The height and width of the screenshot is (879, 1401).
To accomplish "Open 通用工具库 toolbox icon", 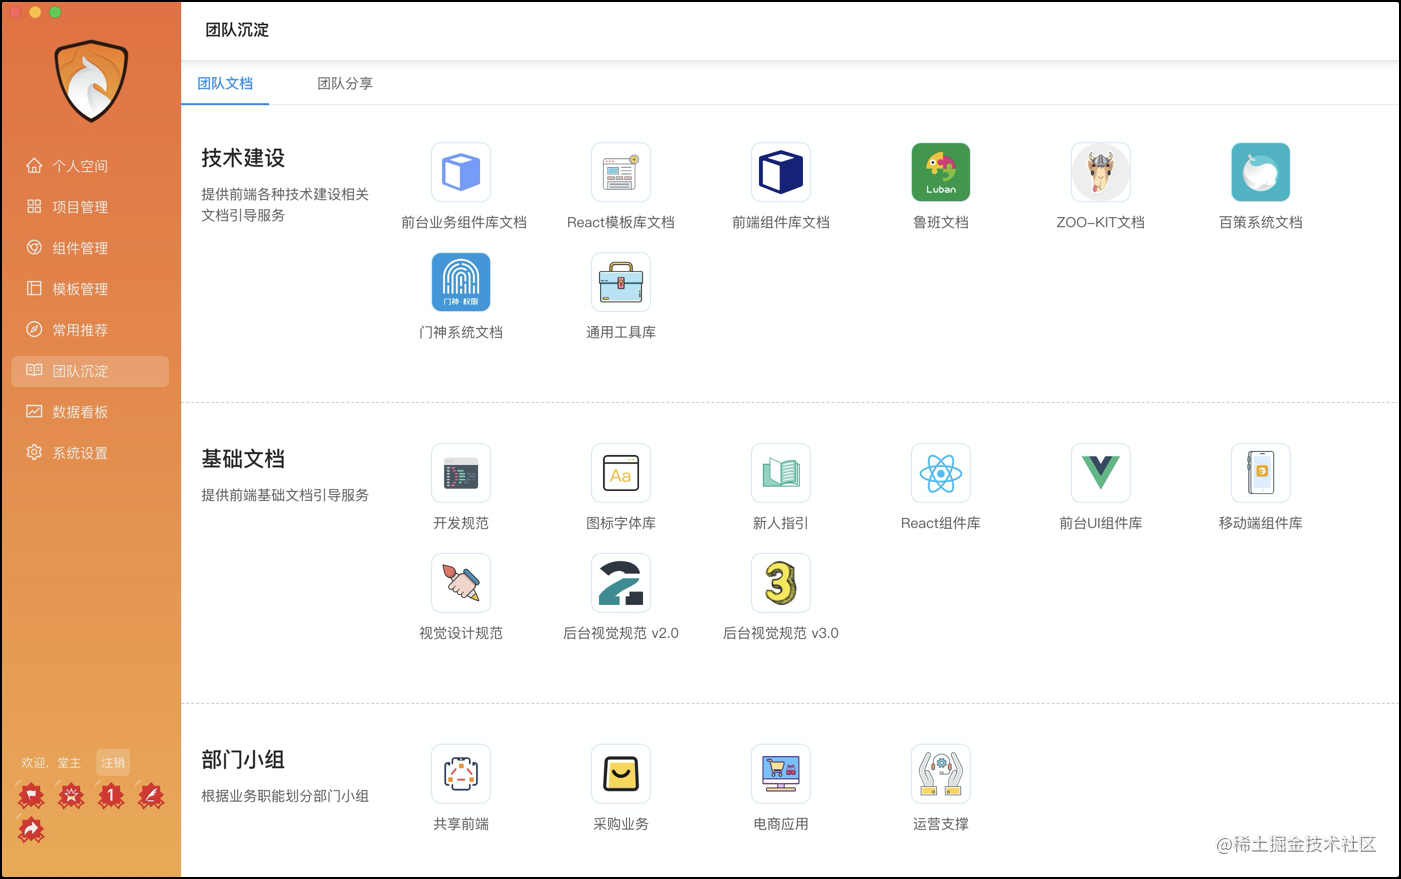I will 621,282.
